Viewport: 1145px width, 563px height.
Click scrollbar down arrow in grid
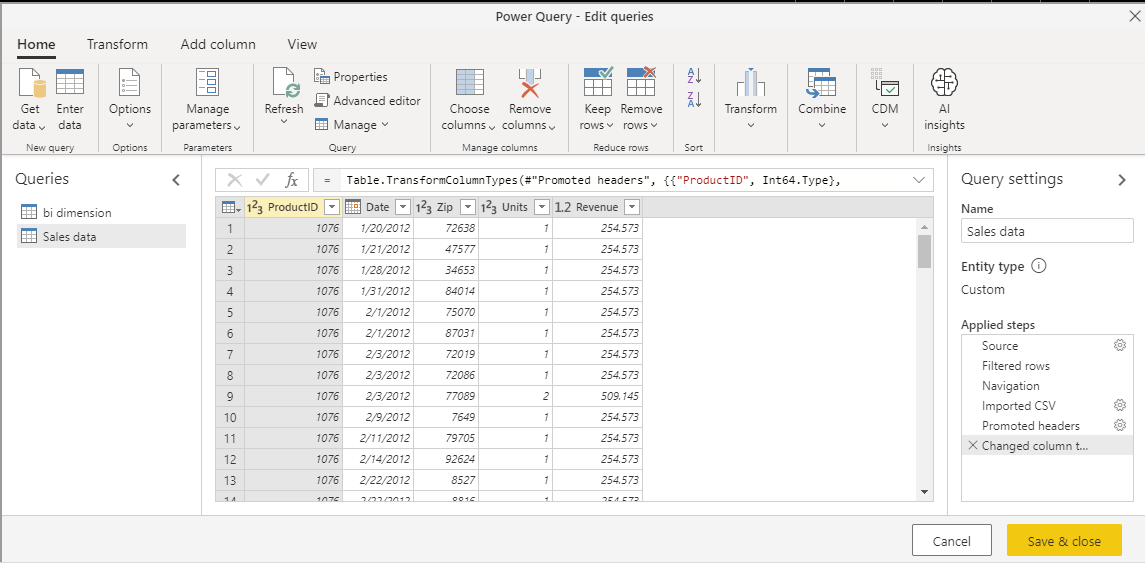[x=924, y=492]
